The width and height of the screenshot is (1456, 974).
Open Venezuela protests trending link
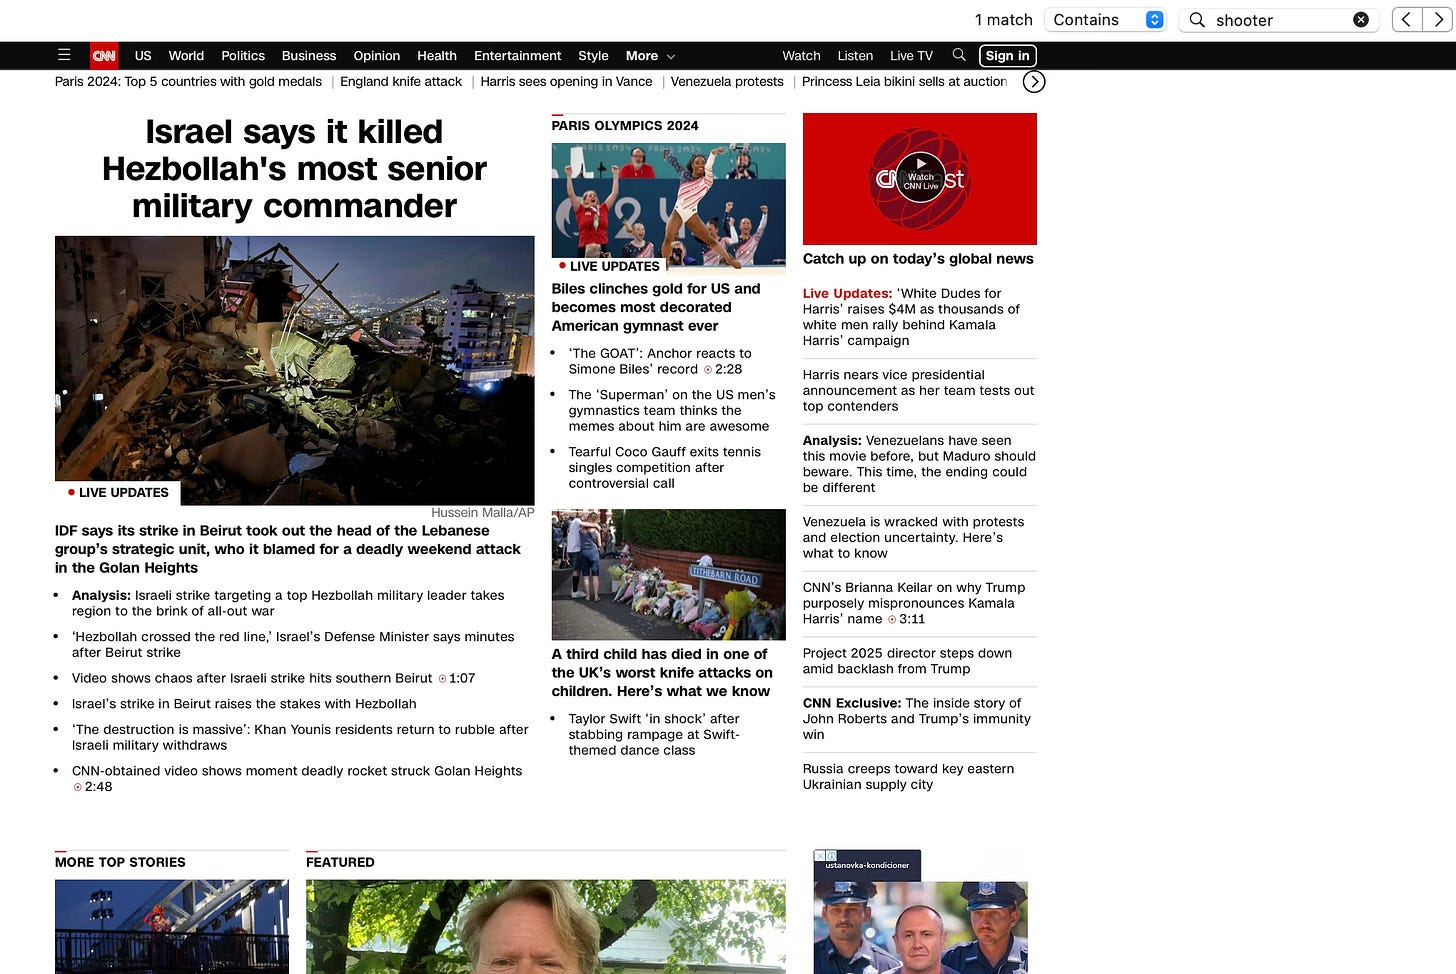(727, 82)
